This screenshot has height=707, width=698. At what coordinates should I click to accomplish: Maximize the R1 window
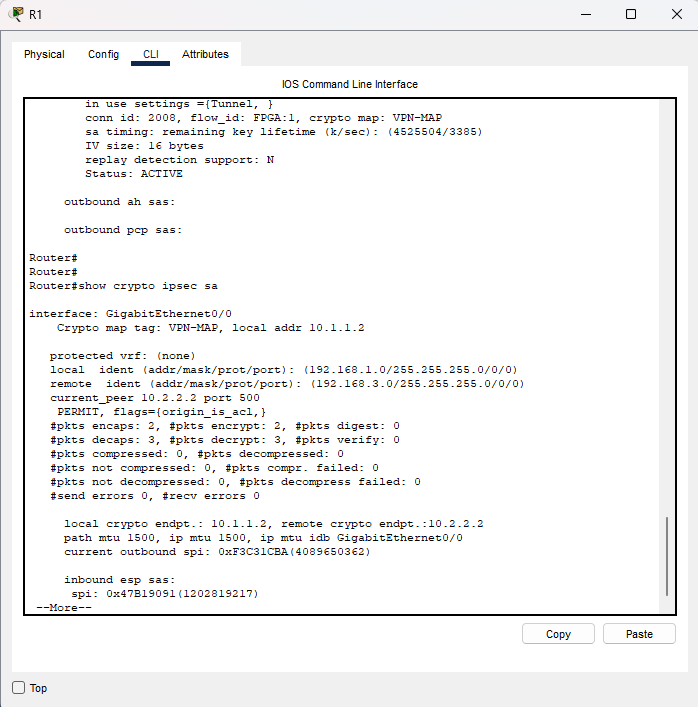631,14
